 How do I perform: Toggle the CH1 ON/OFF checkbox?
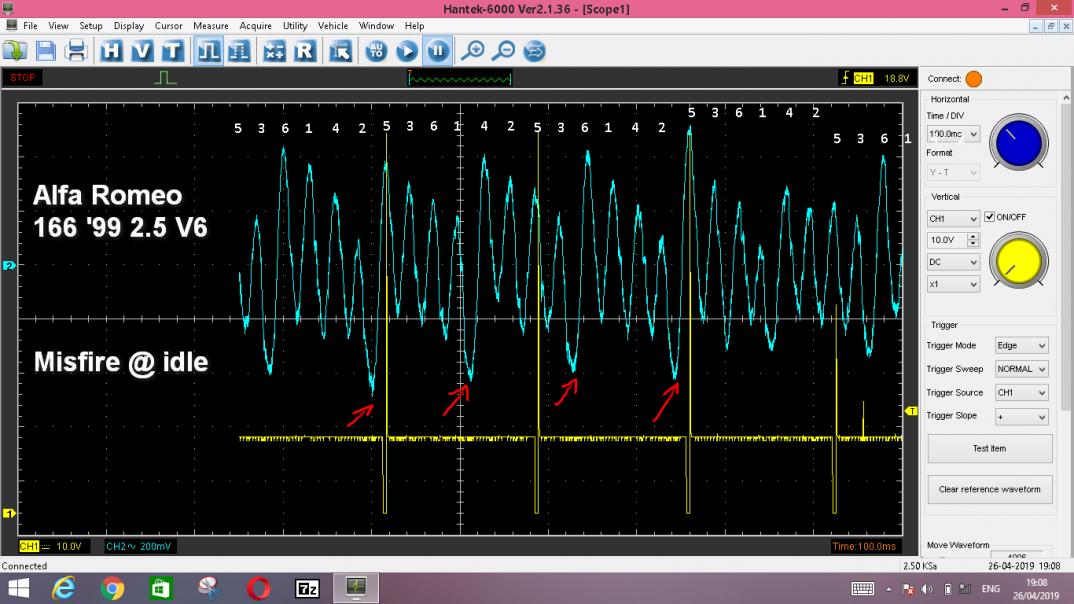click(x=990, y=217)
